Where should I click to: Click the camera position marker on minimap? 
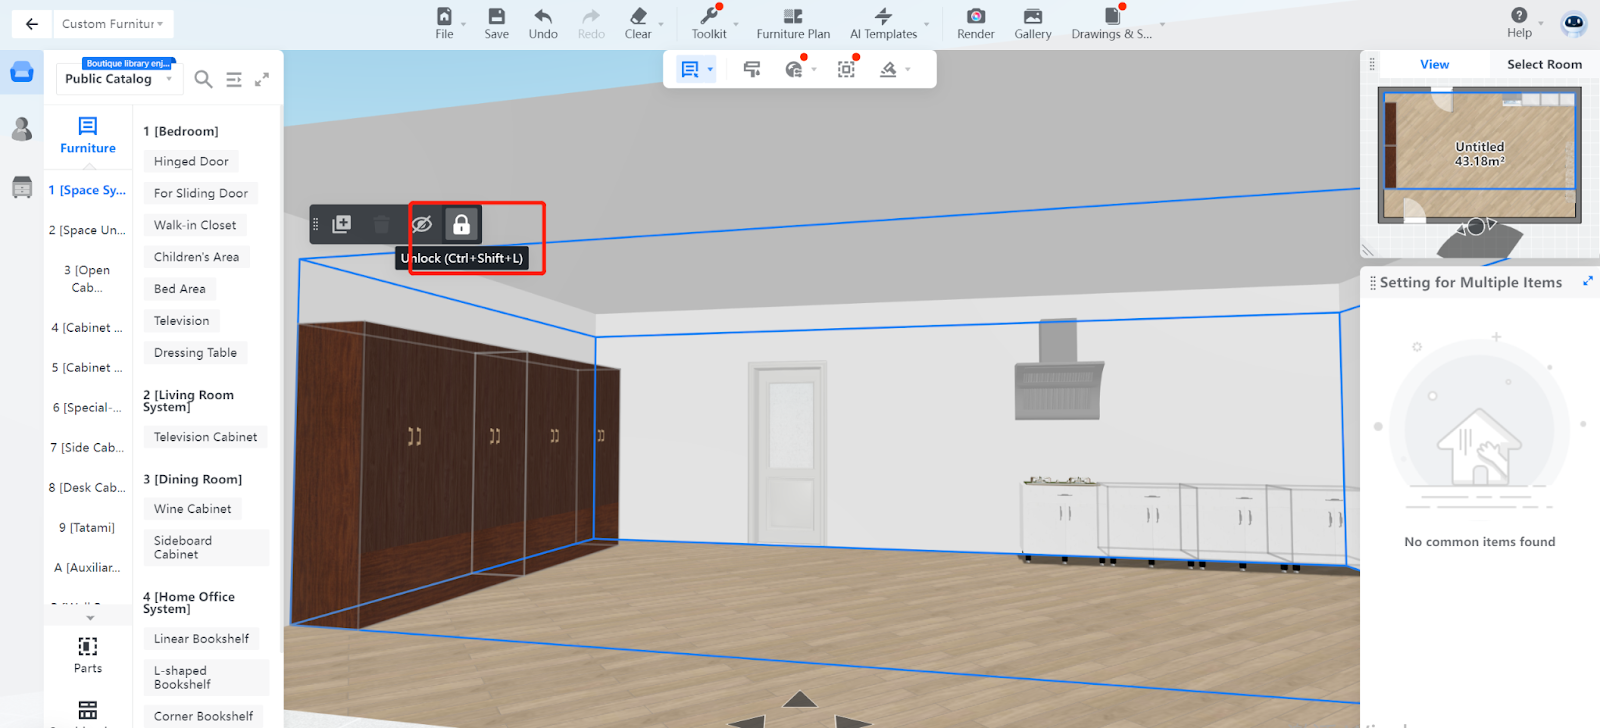[1475, 227]
